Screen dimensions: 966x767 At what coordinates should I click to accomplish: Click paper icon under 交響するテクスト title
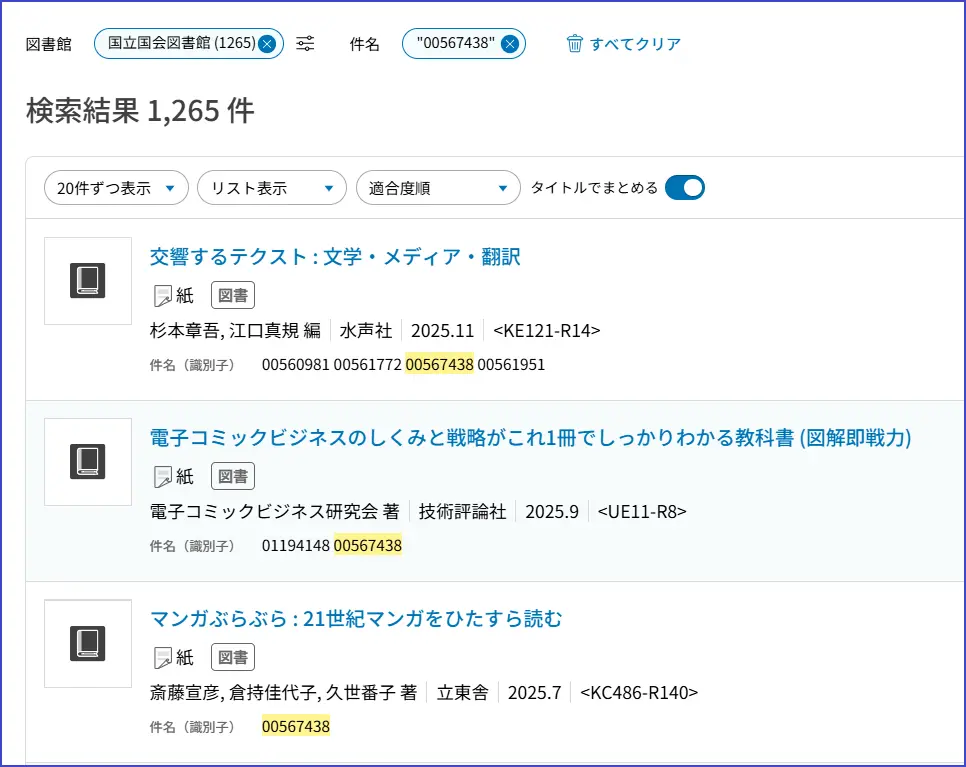(163, 296)
